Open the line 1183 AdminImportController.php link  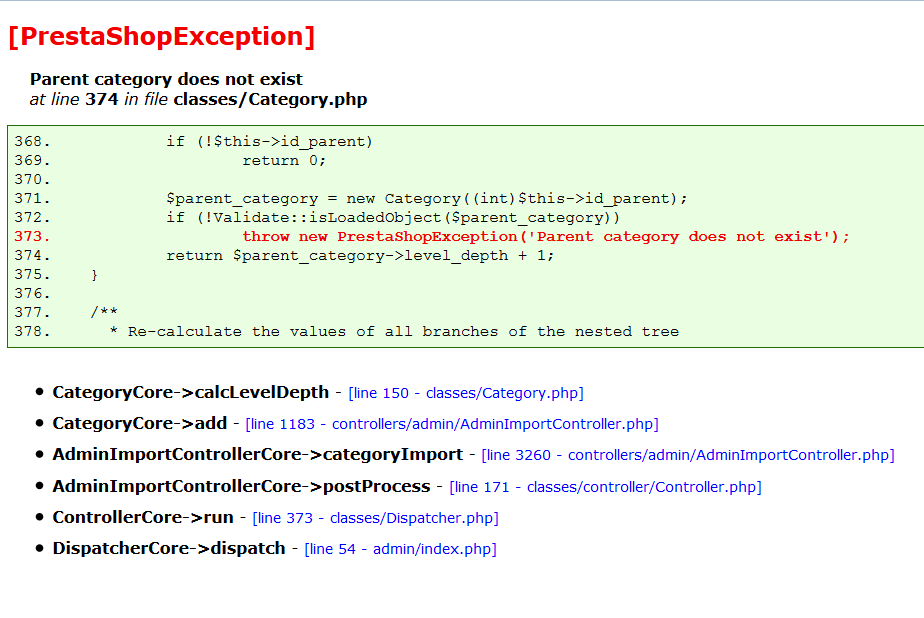click(452, 424)
